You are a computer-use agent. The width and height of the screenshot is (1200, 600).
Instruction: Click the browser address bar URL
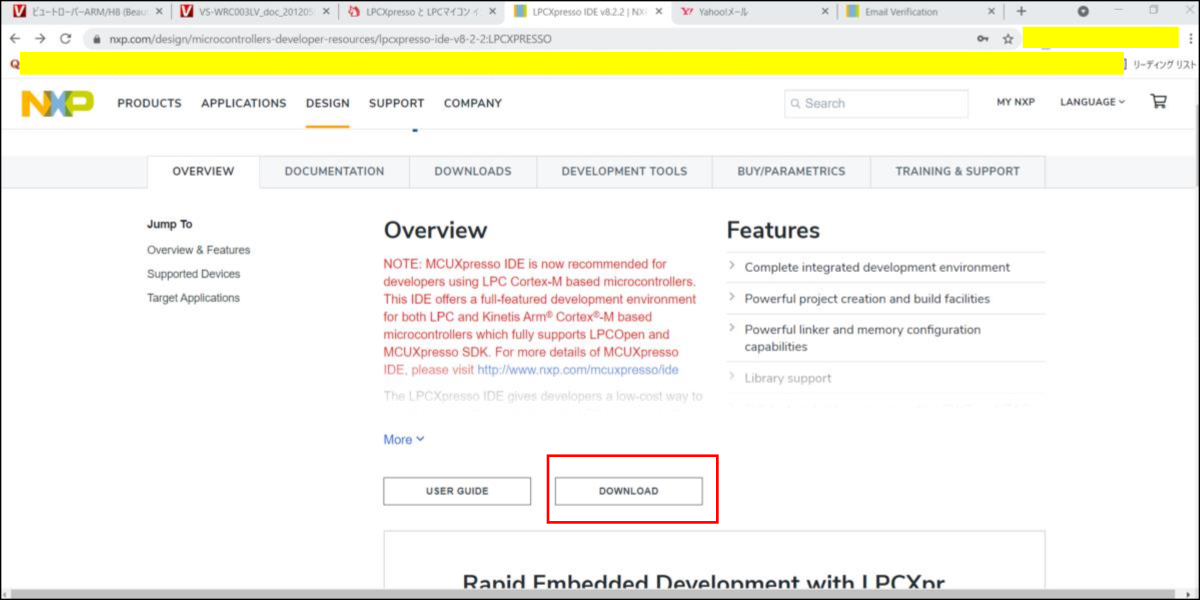[x=330, y=39]
